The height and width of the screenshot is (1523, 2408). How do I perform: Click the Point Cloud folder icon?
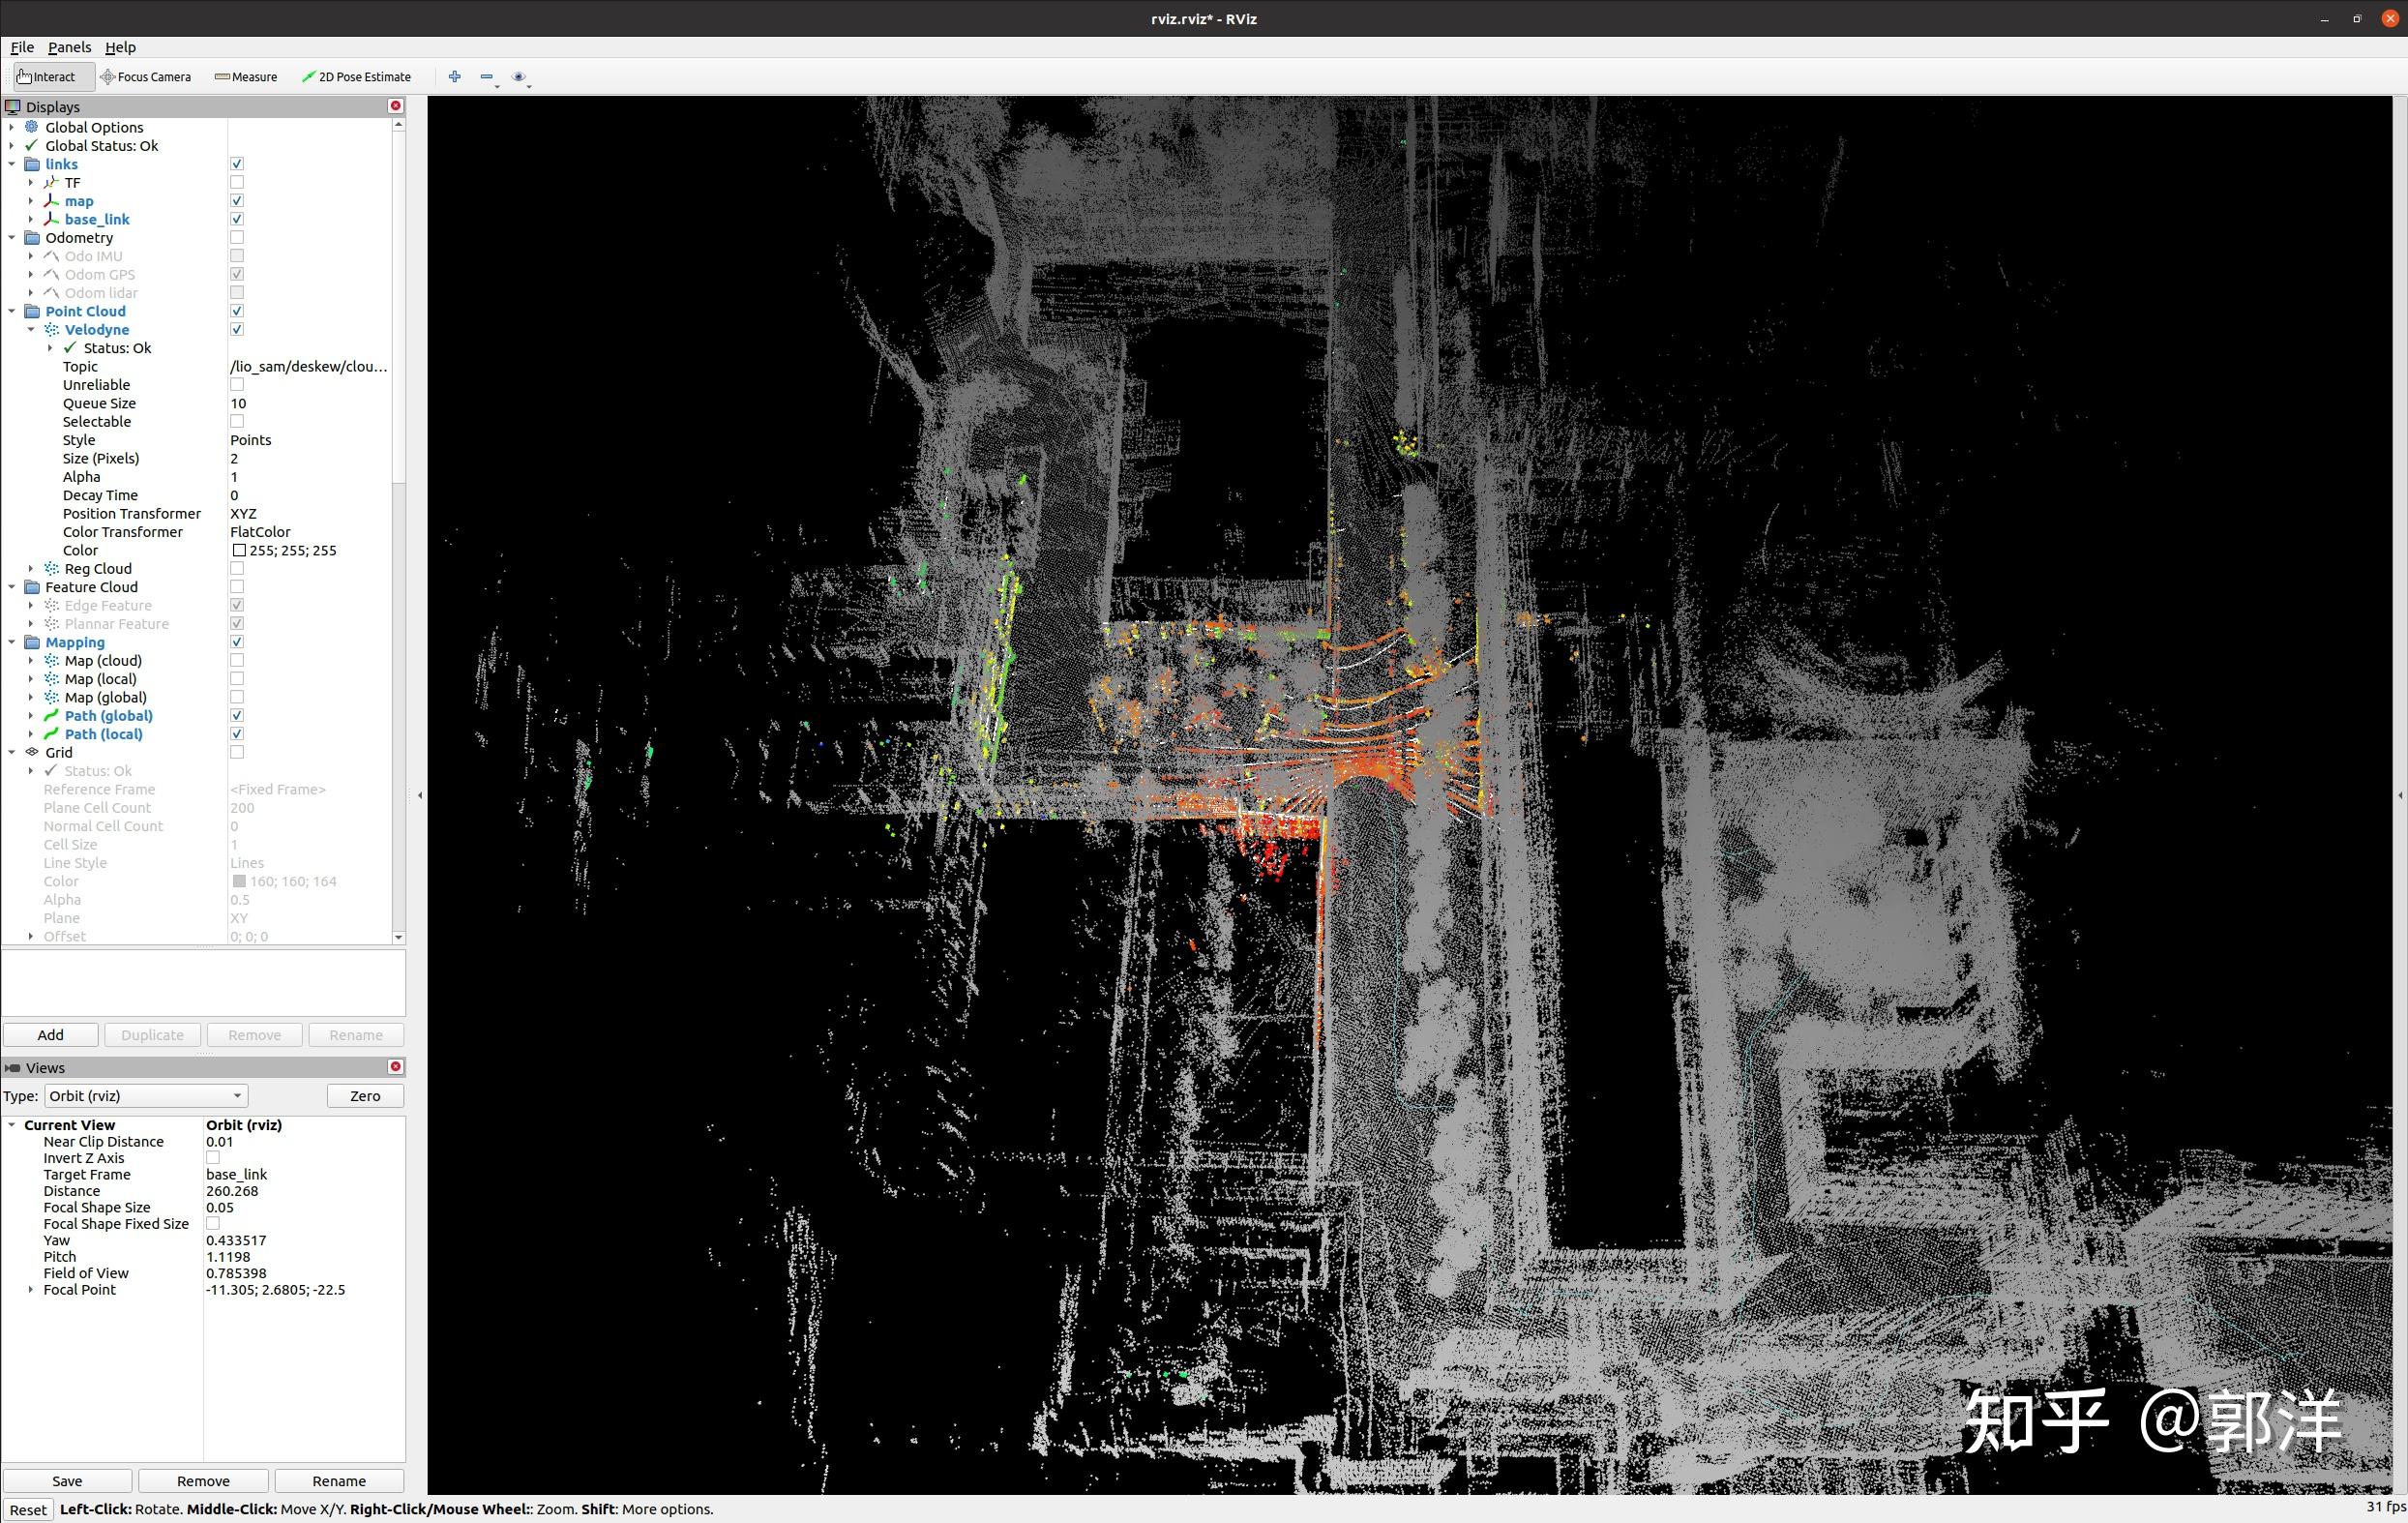coord(32,311)
